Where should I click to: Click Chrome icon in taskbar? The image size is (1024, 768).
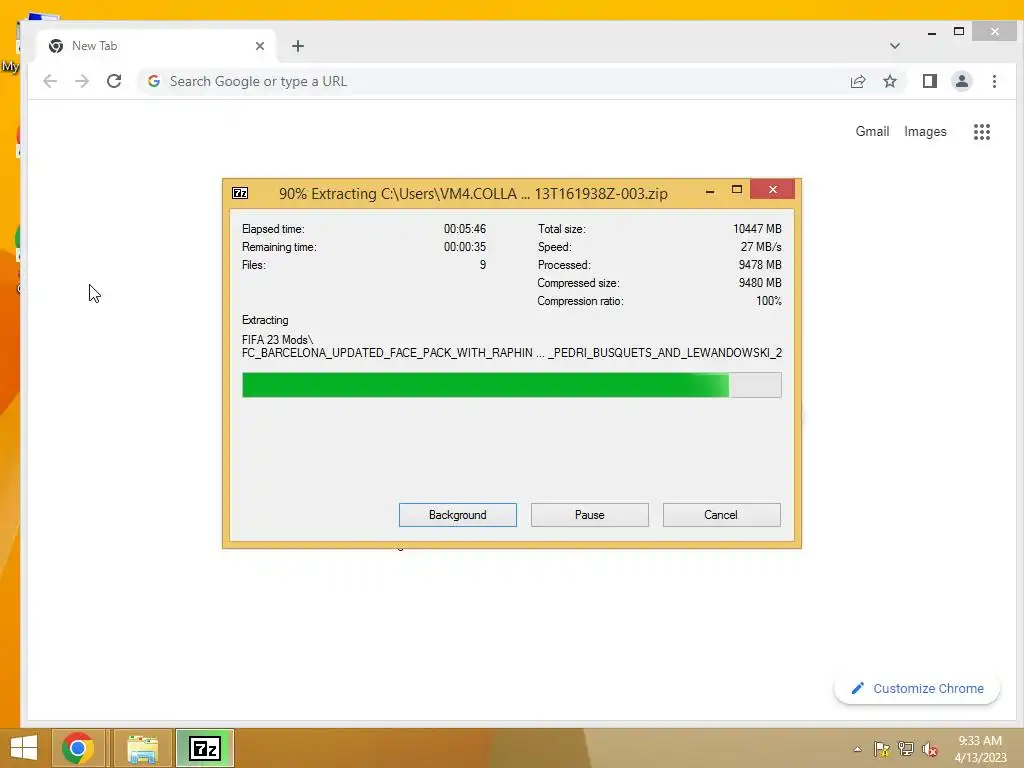coord(78,748)
